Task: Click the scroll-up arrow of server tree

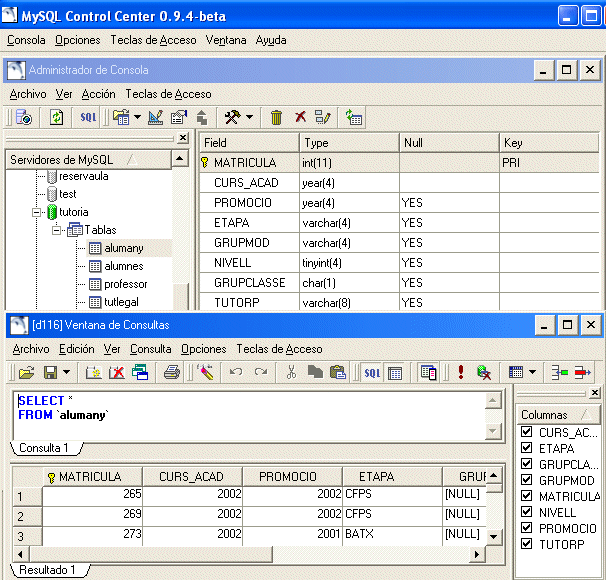Action: (180, 158)
